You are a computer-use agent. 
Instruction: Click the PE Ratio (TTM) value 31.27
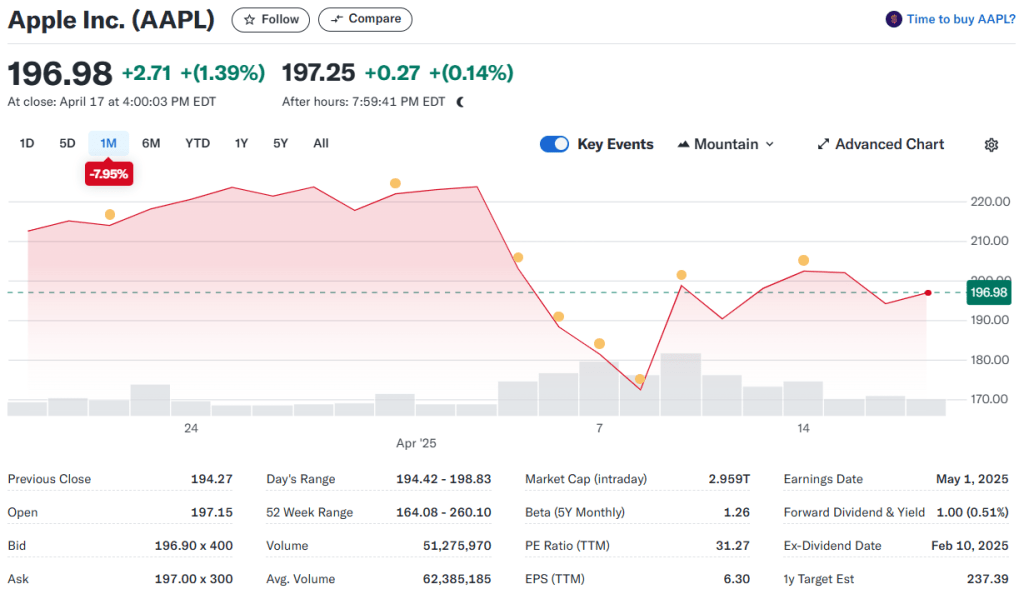coord(733,546)
